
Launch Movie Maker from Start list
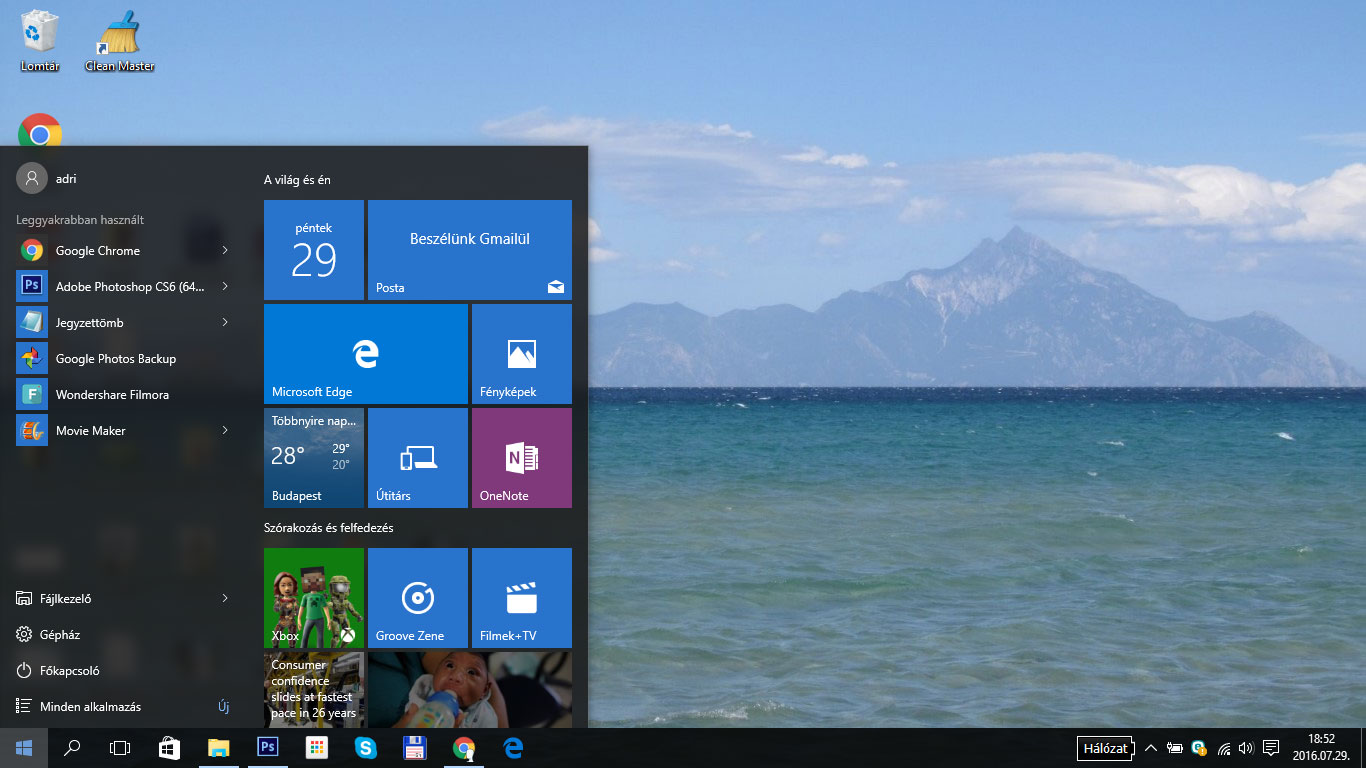coord(125,430)
